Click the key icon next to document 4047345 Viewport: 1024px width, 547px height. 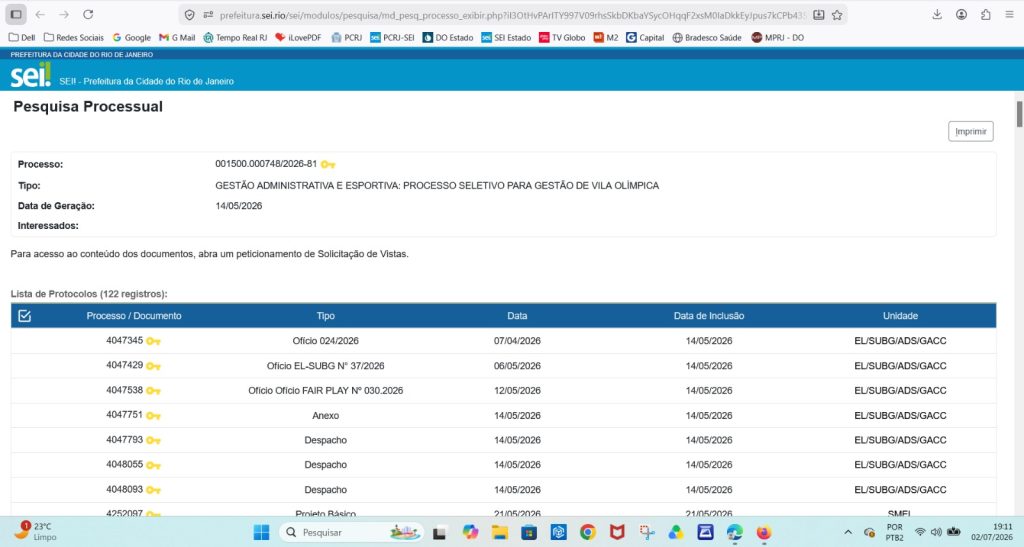tap(153, 341)
